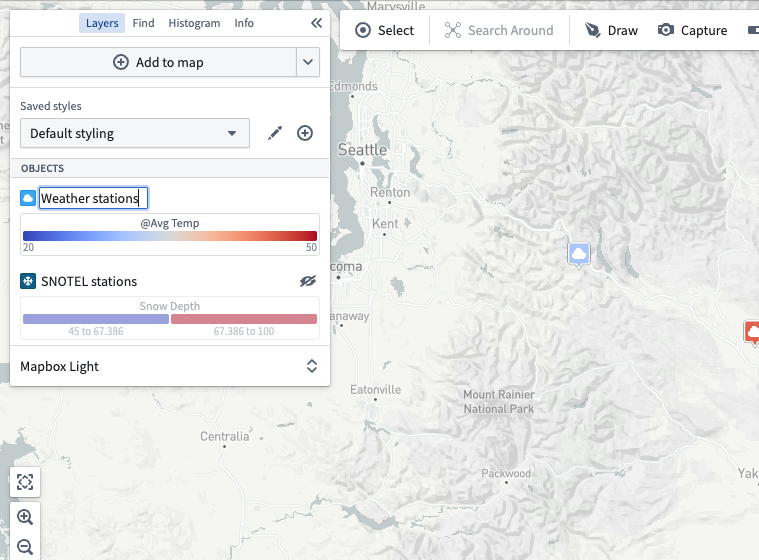Screen dimensions: 759x560
Task: Activate the Select tool
Action: pyautogui.click(x=385, y=30)
